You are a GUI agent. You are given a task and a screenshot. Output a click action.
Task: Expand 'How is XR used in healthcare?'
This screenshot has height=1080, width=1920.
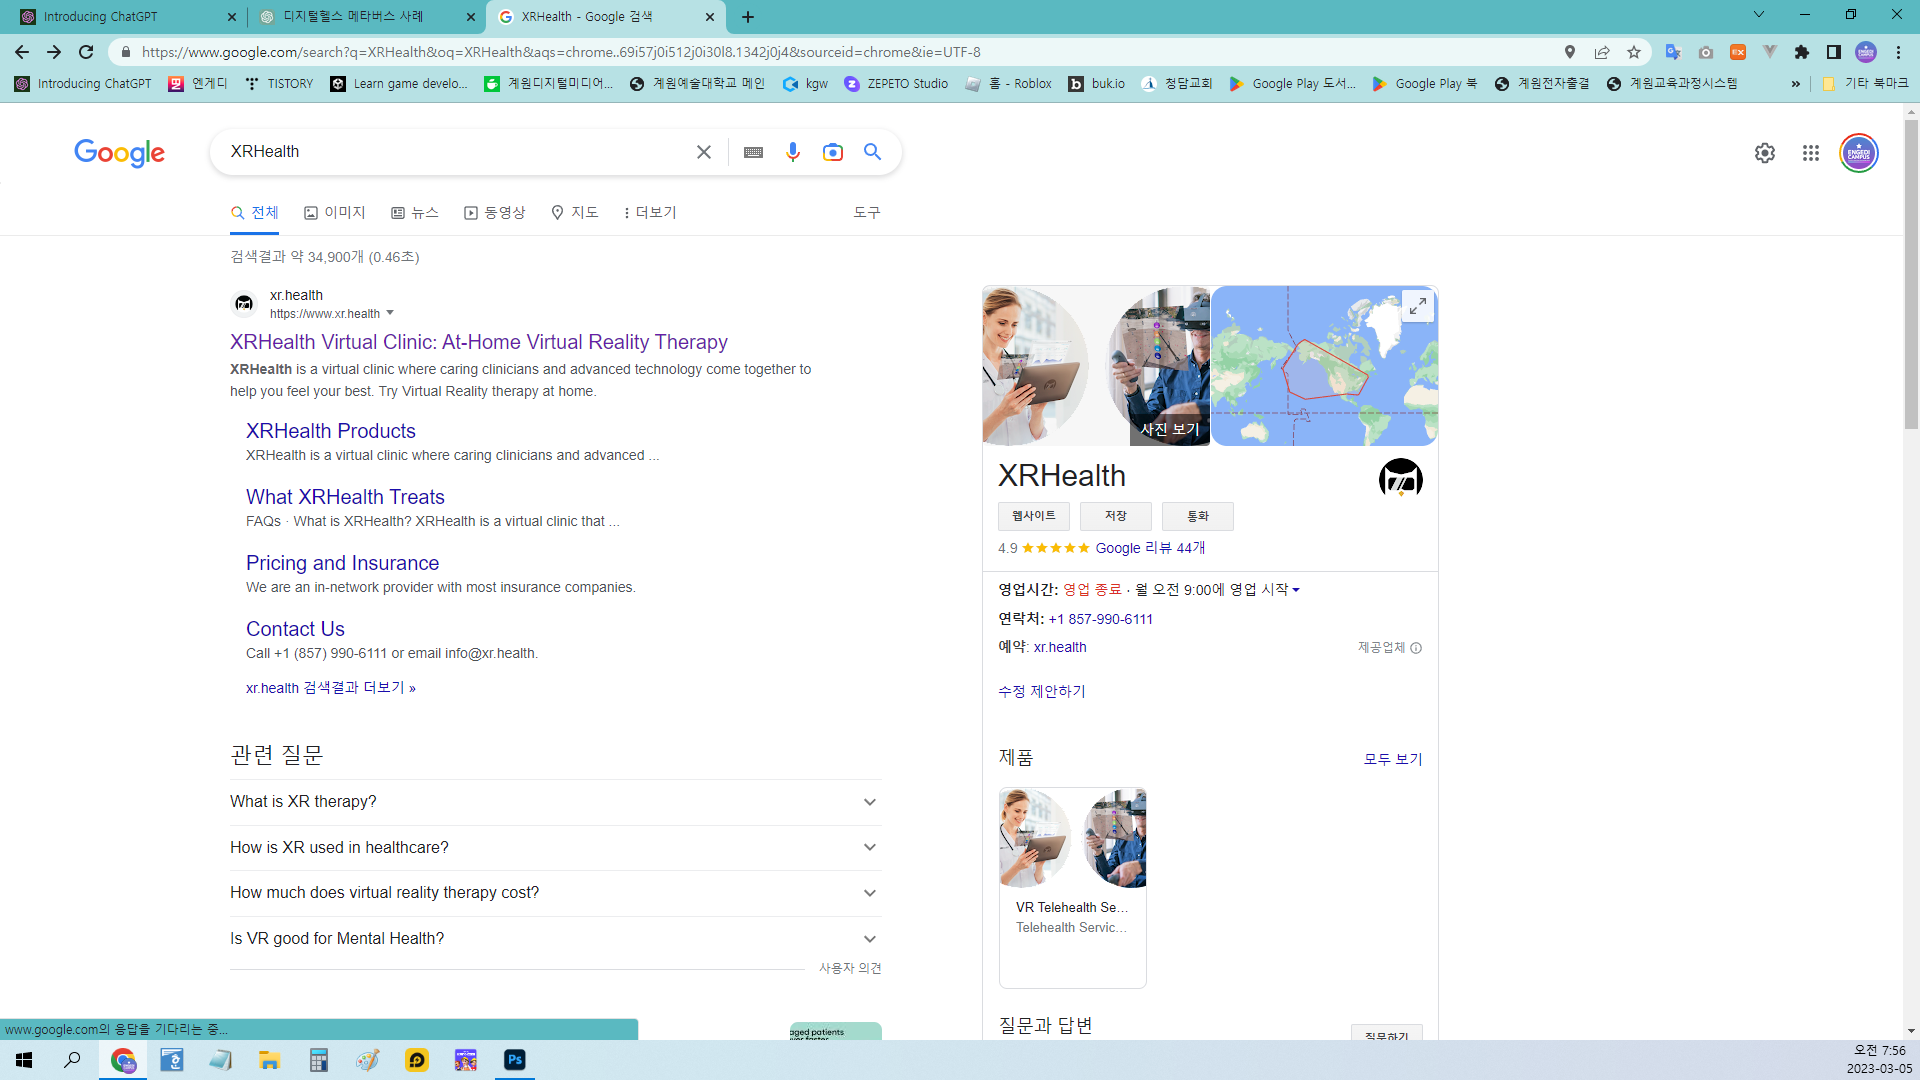point(555,848)
